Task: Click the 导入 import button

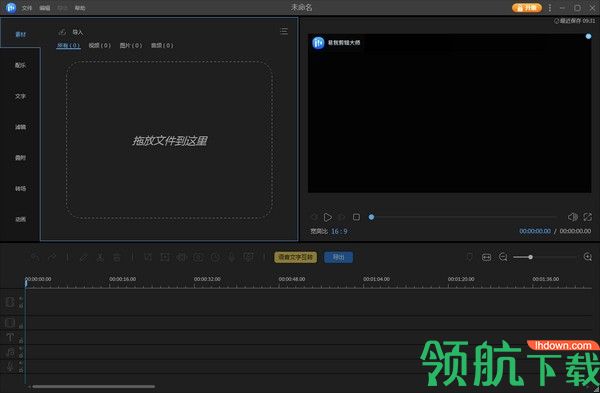Action: (78, 32)
